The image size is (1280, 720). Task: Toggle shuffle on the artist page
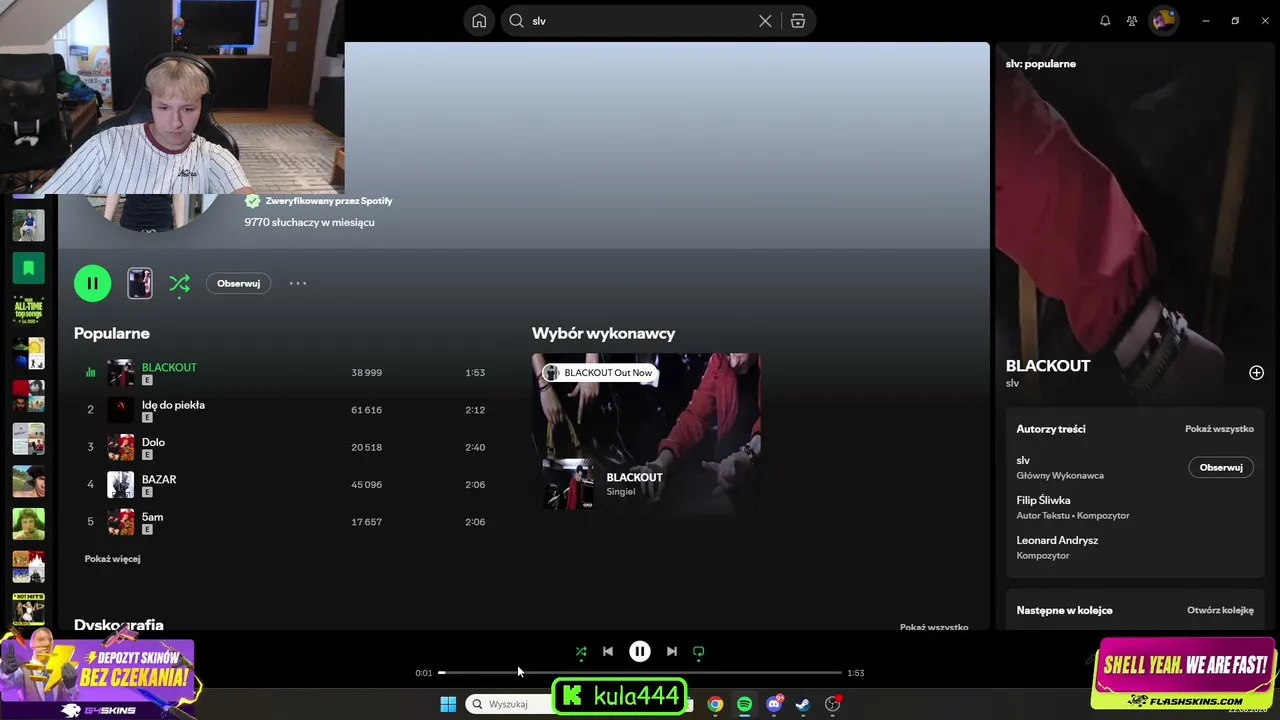point(179,284)
